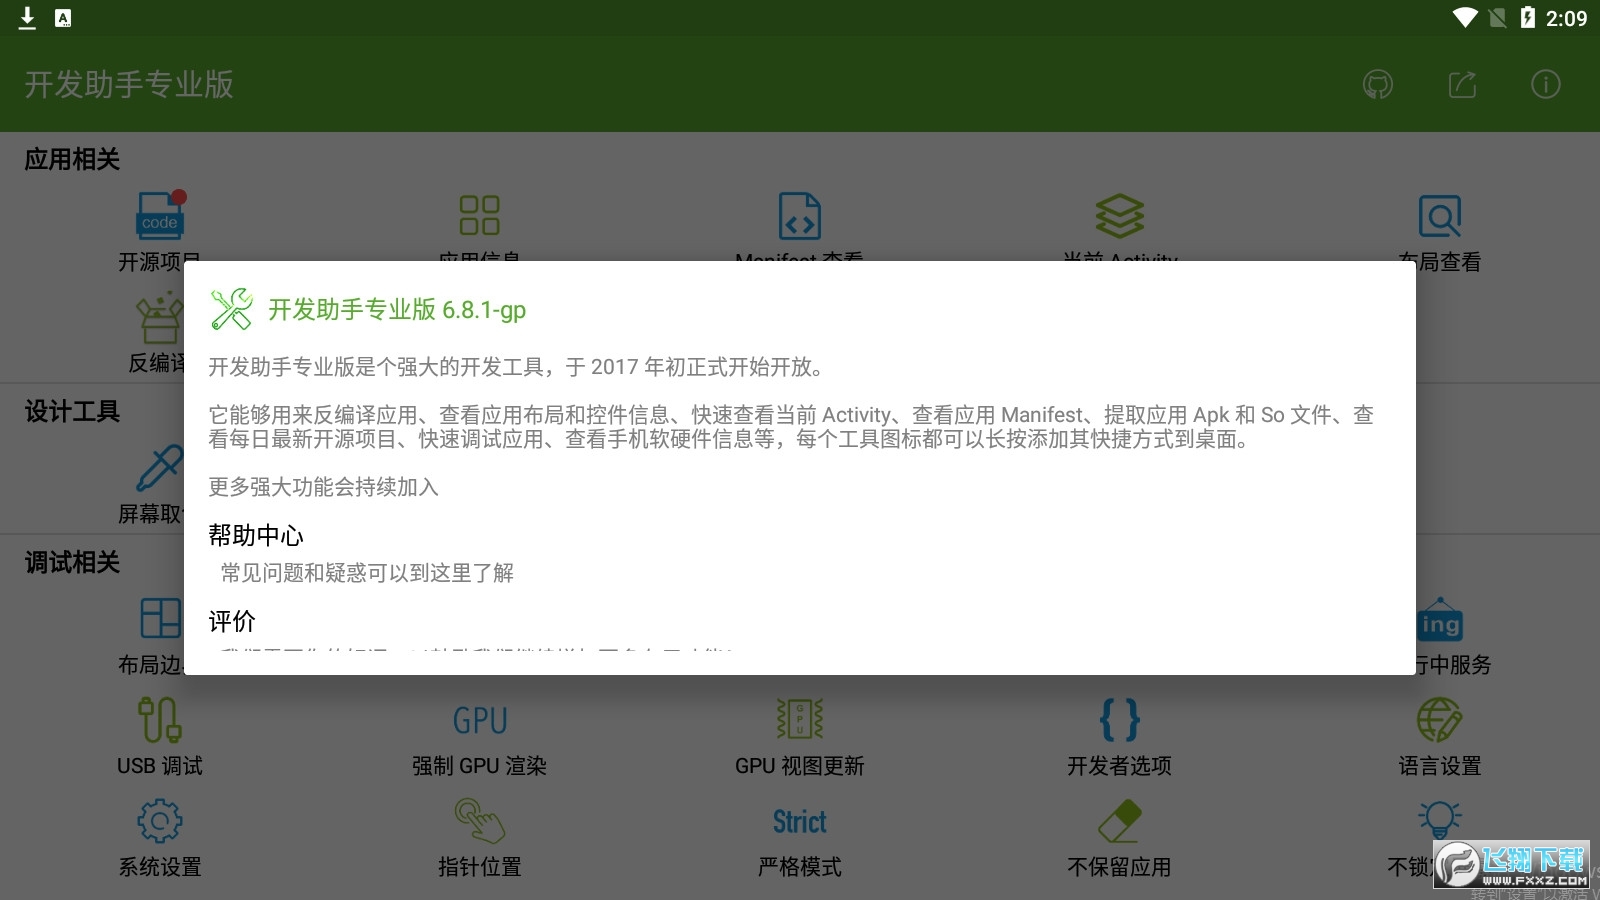The image size is (1600, 900).
Task: Open the GitHub icon in header
Action: pos(1378,85)
